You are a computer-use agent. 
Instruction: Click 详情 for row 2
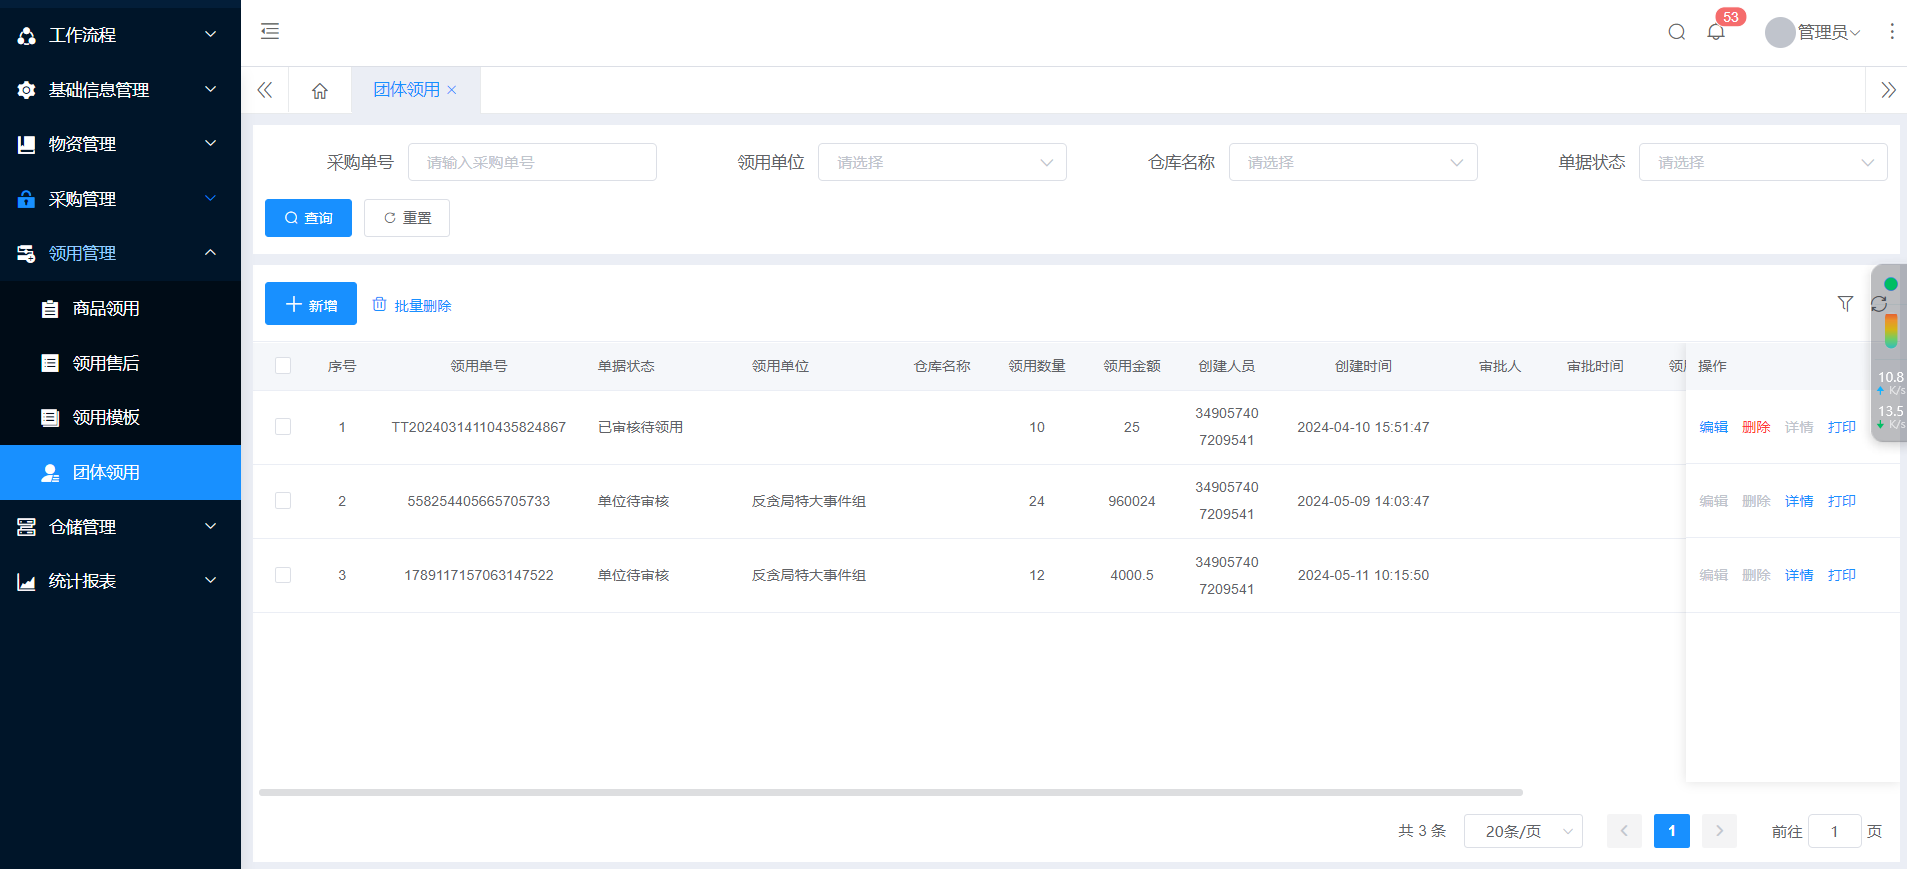1799,501
